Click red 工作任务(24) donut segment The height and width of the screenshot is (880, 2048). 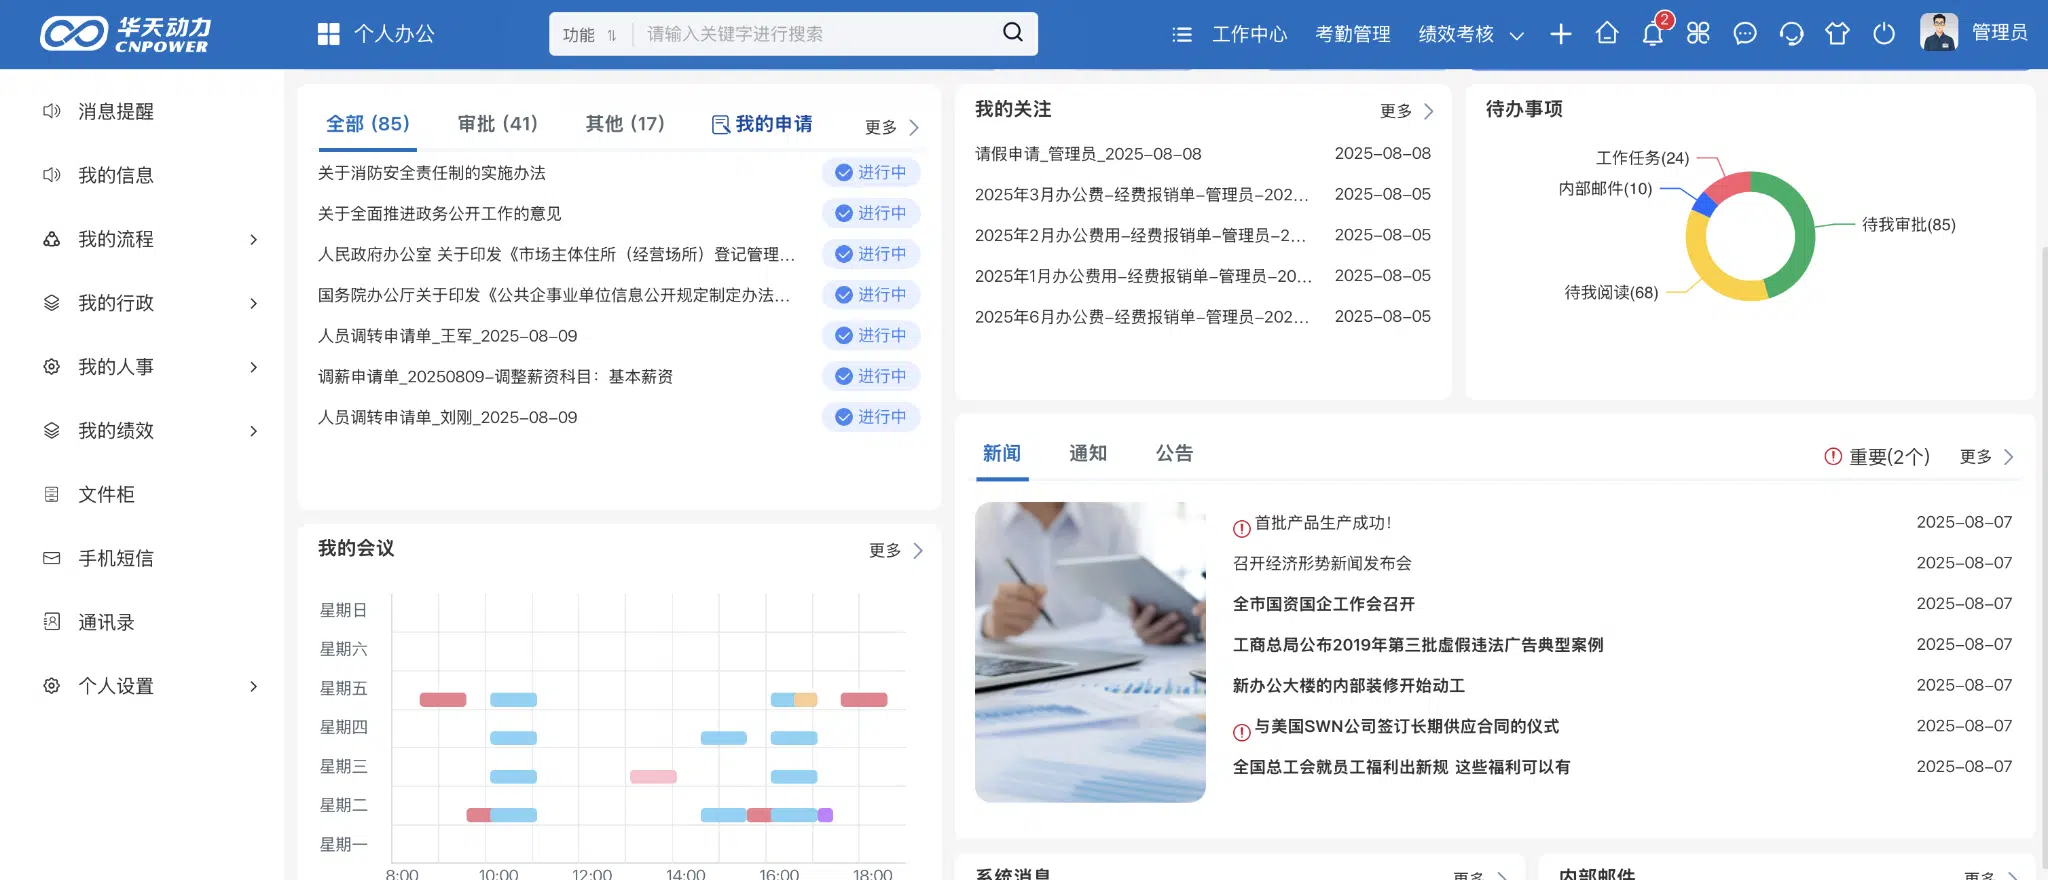click(x=1729, y=187)
